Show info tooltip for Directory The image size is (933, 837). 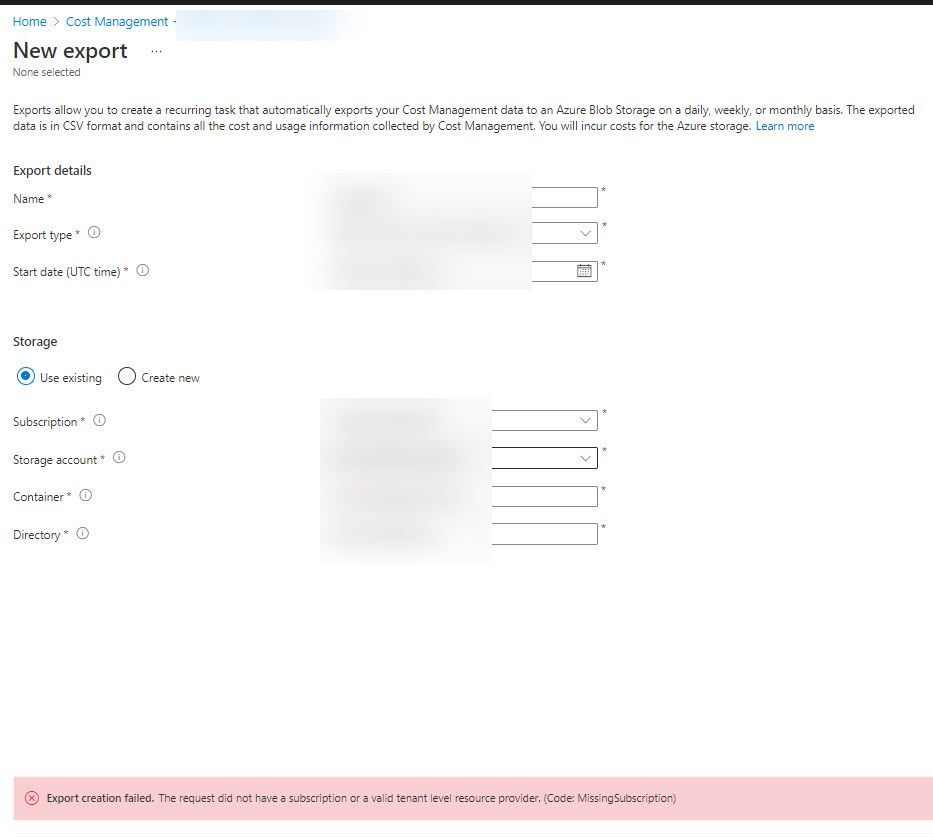83,534
